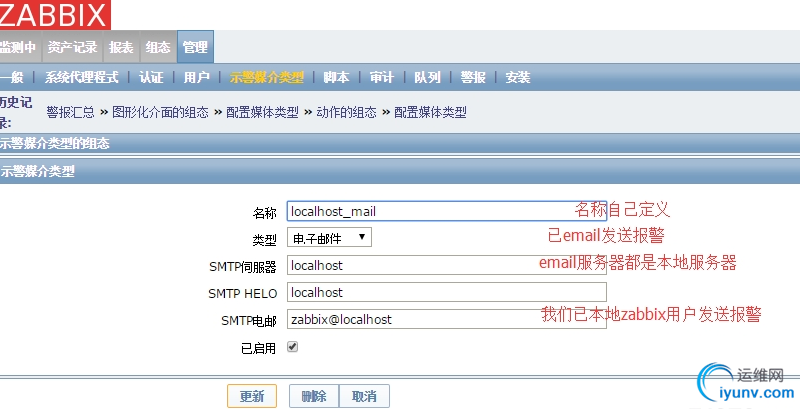
Task: Follow the 图形化介面的组态 history link
Action: coord(160,112)
